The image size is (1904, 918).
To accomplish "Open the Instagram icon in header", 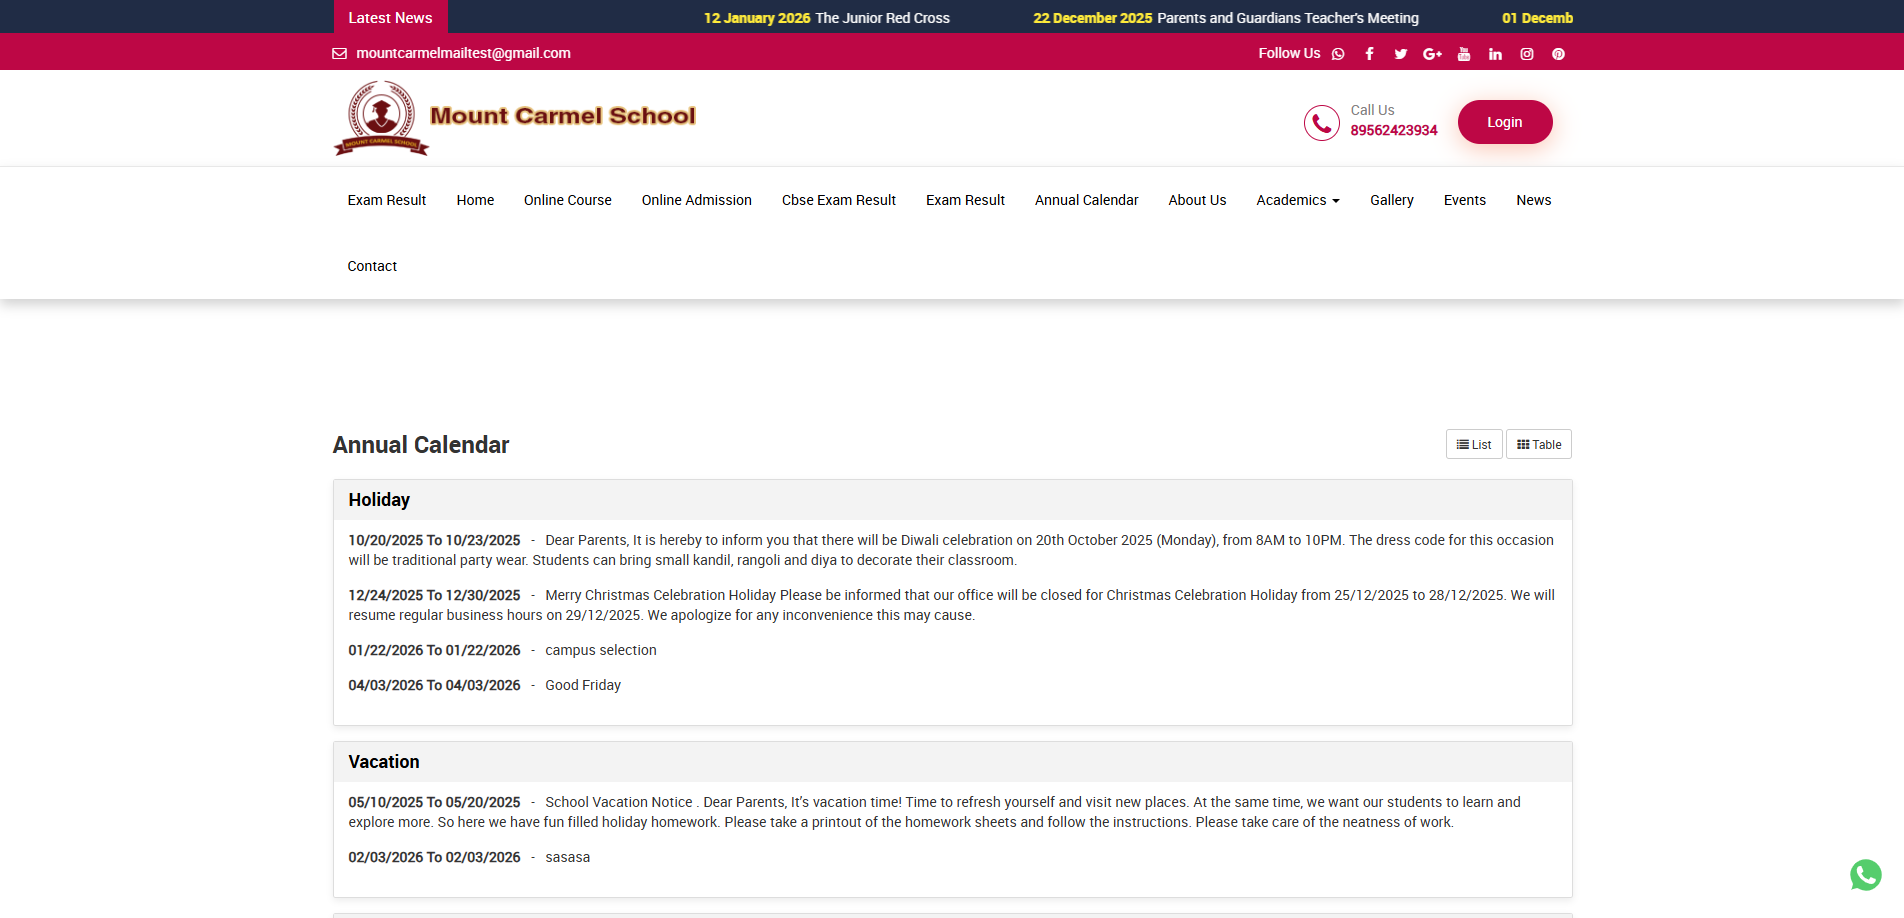I will point(1527,54).
